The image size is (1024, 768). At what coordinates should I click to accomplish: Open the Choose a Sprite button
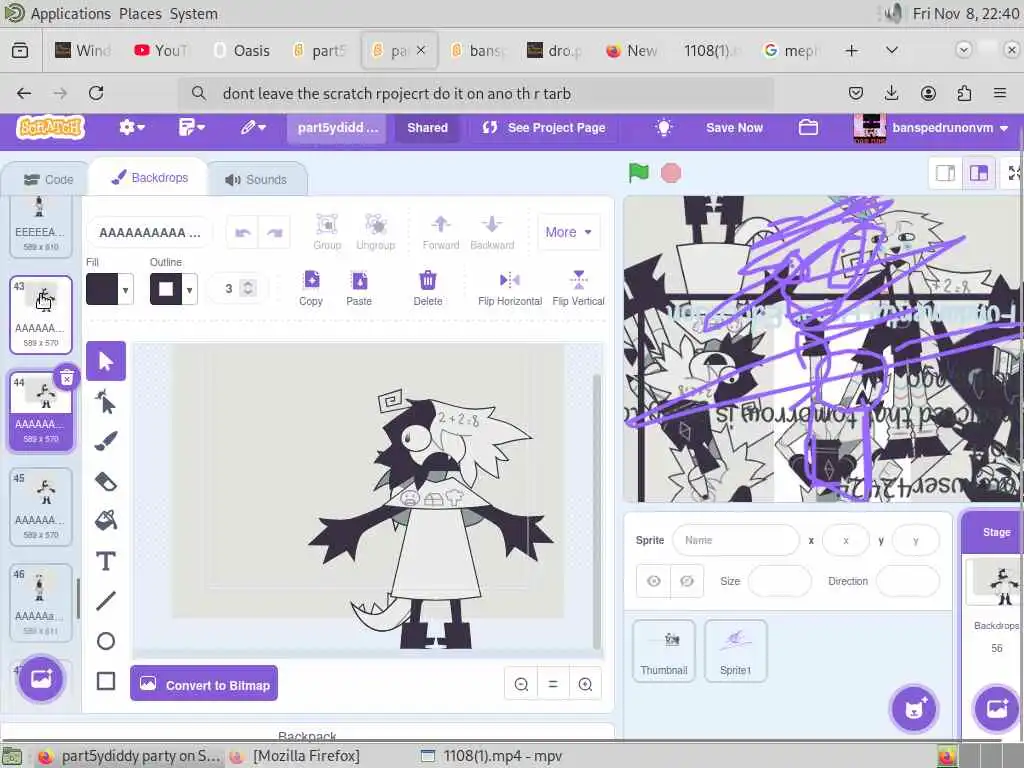tap(914, 709)
